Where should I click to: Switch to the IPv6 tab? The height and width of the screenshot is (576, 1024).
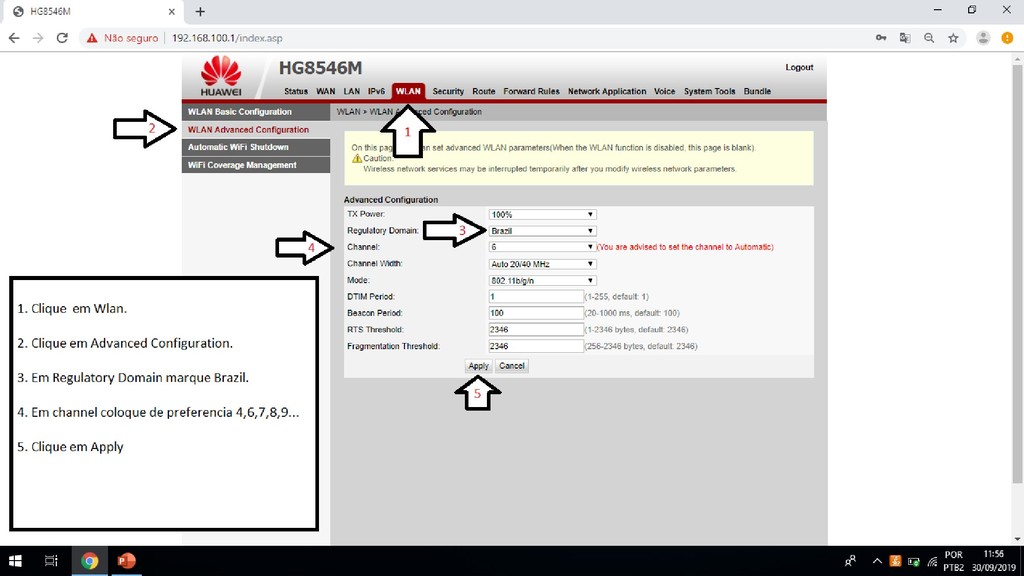376,91
